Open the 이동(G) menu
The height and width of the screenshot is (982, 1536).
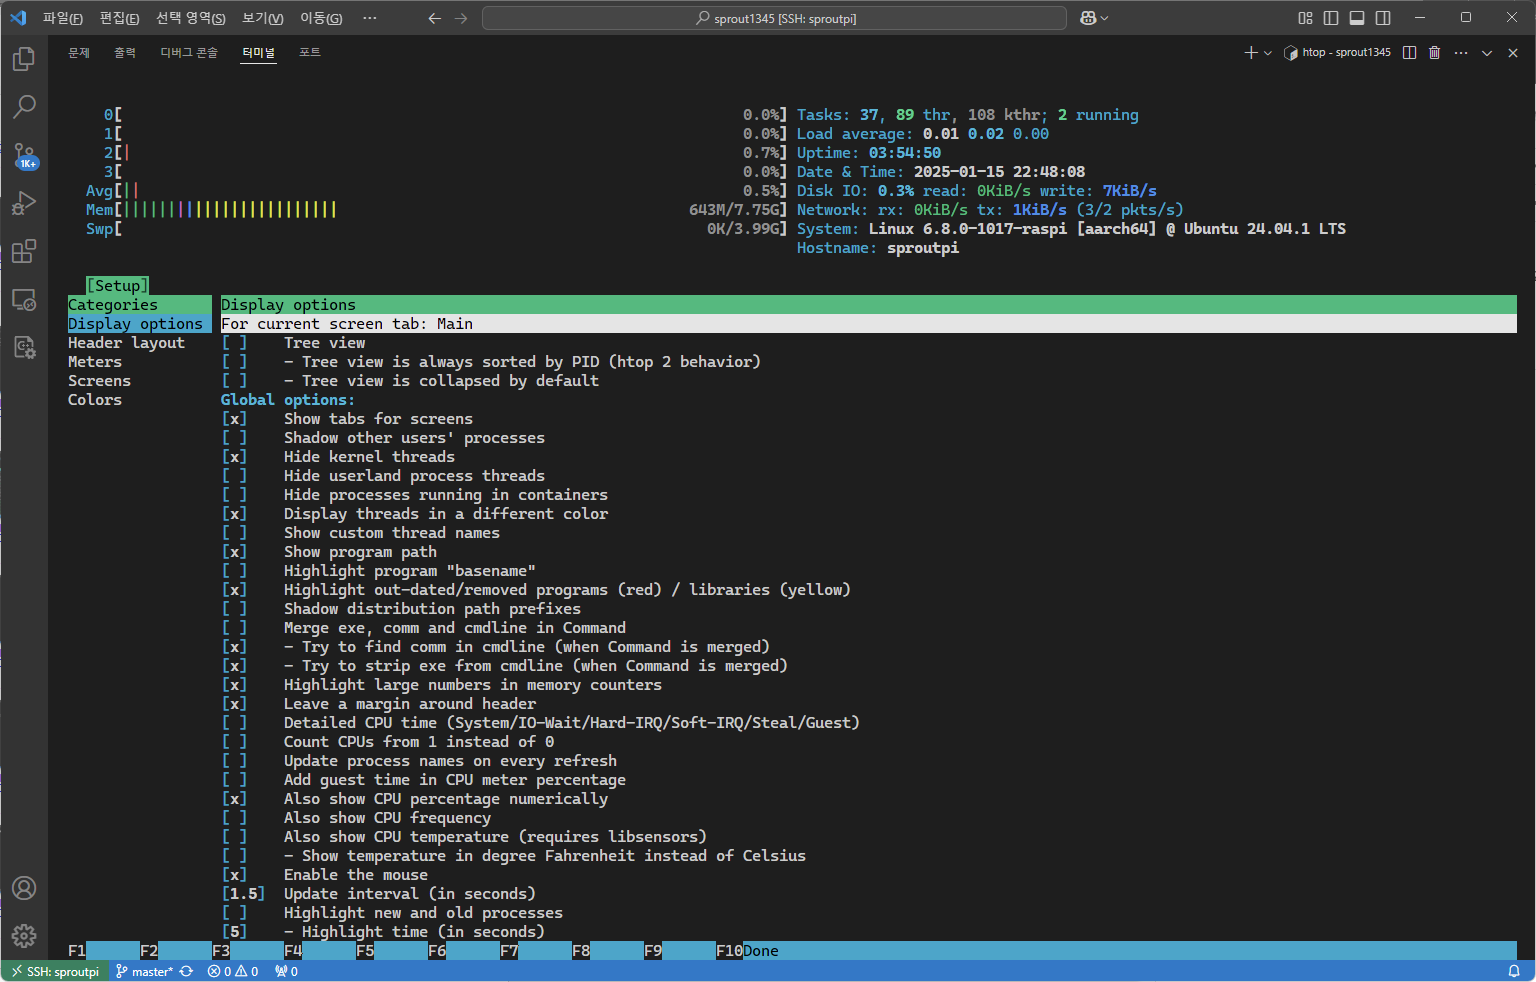[x=321, y=18]
